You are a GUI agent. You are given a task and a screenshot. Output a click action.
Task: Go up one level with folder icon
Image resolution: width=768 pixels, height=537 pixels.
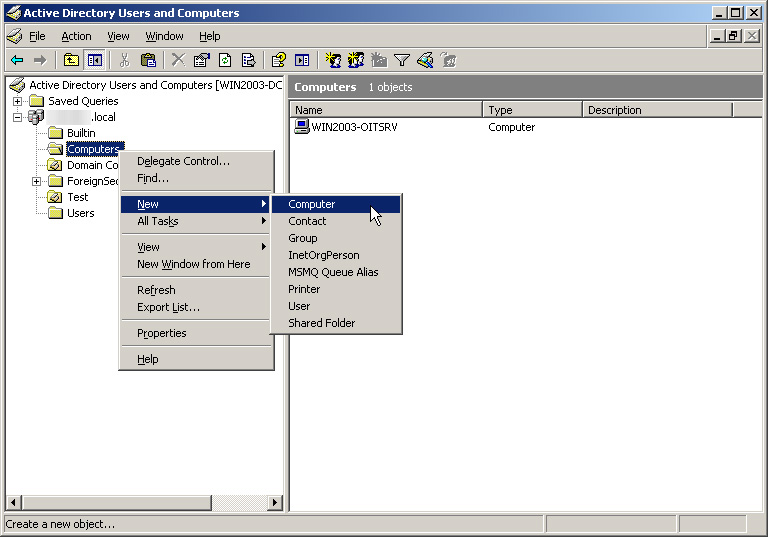pyautogui.click(x=72, y=60)
